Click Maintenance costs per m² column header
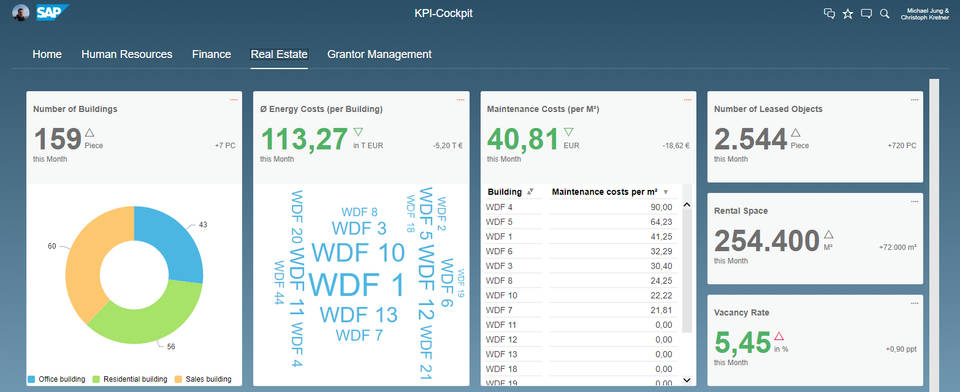The width and height of the screenshot is (960, 392). (605, 192)
